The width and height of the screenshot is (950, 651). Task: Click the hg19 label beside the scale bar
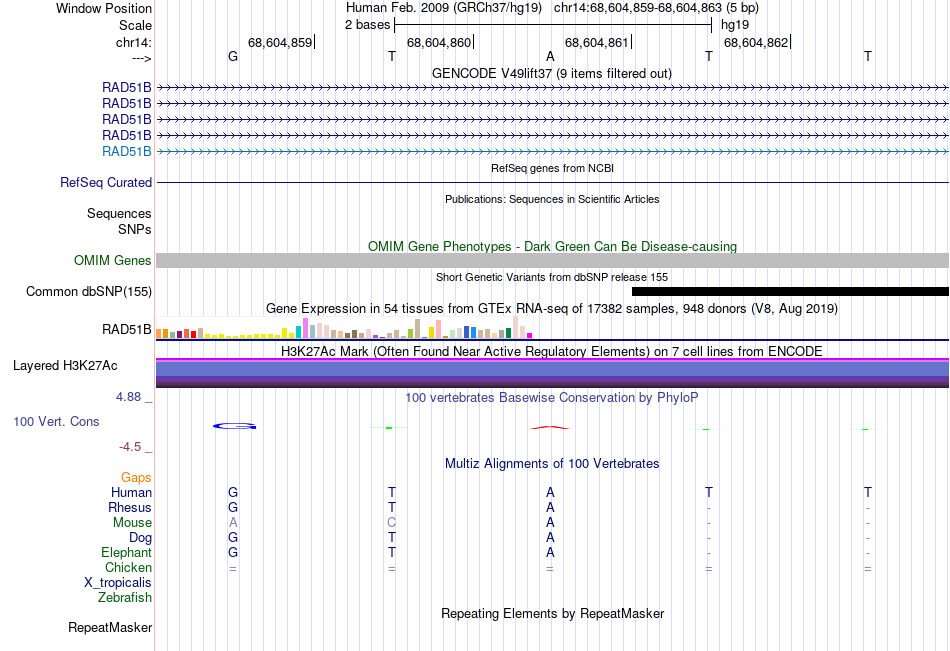(x=735, y=25)
